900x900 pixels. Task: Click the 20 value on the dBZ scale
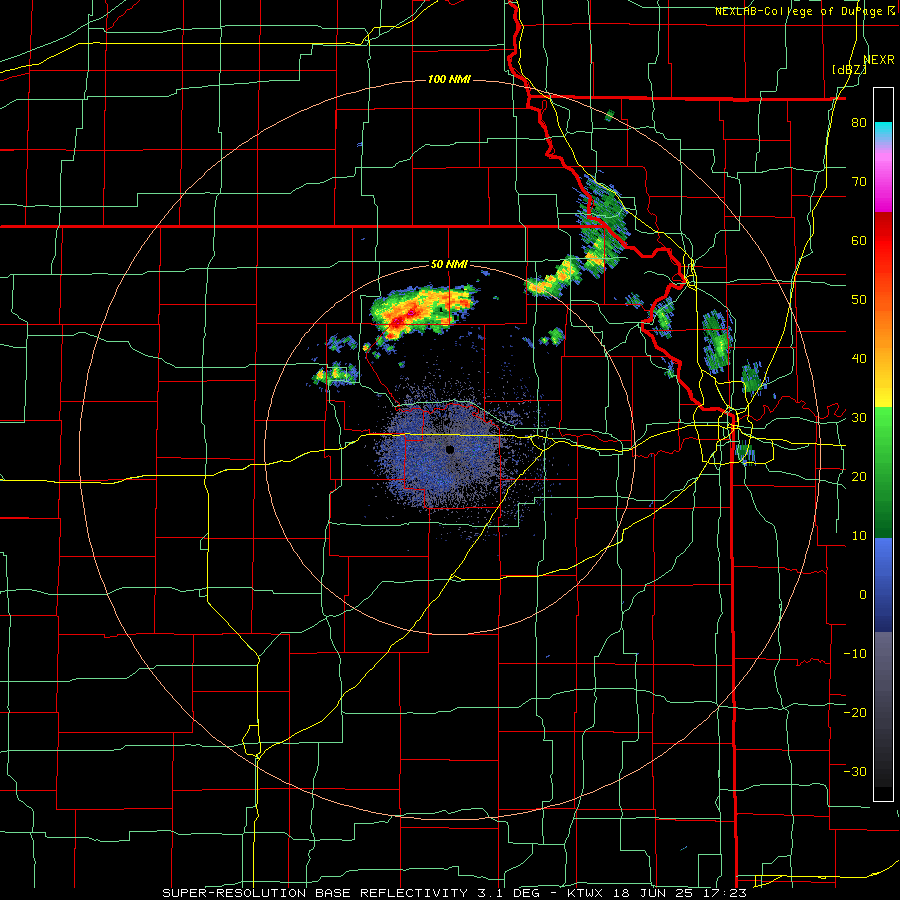859,476
